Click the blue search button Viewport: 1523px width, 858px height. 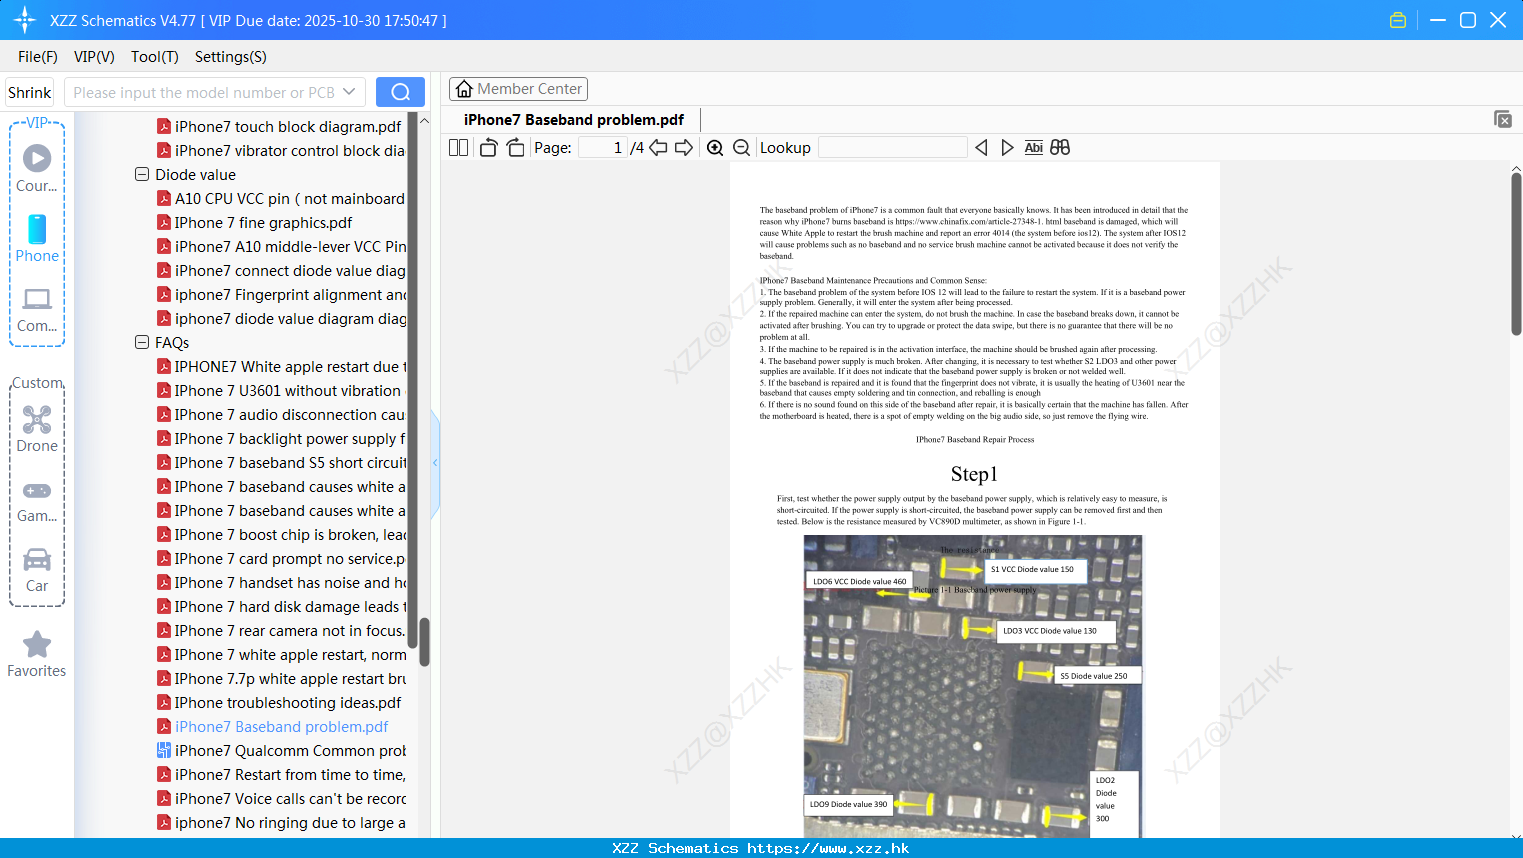click(400, 92)
